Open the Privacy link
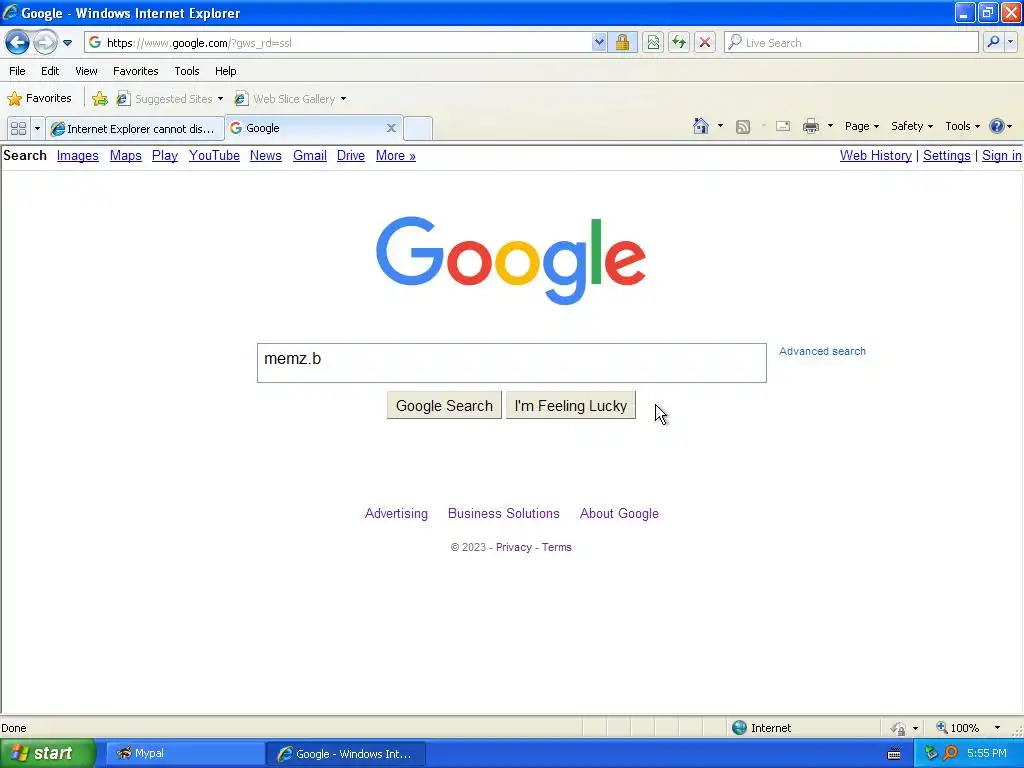The width and height of the screenshot is (1024, 768). [514, 547]
